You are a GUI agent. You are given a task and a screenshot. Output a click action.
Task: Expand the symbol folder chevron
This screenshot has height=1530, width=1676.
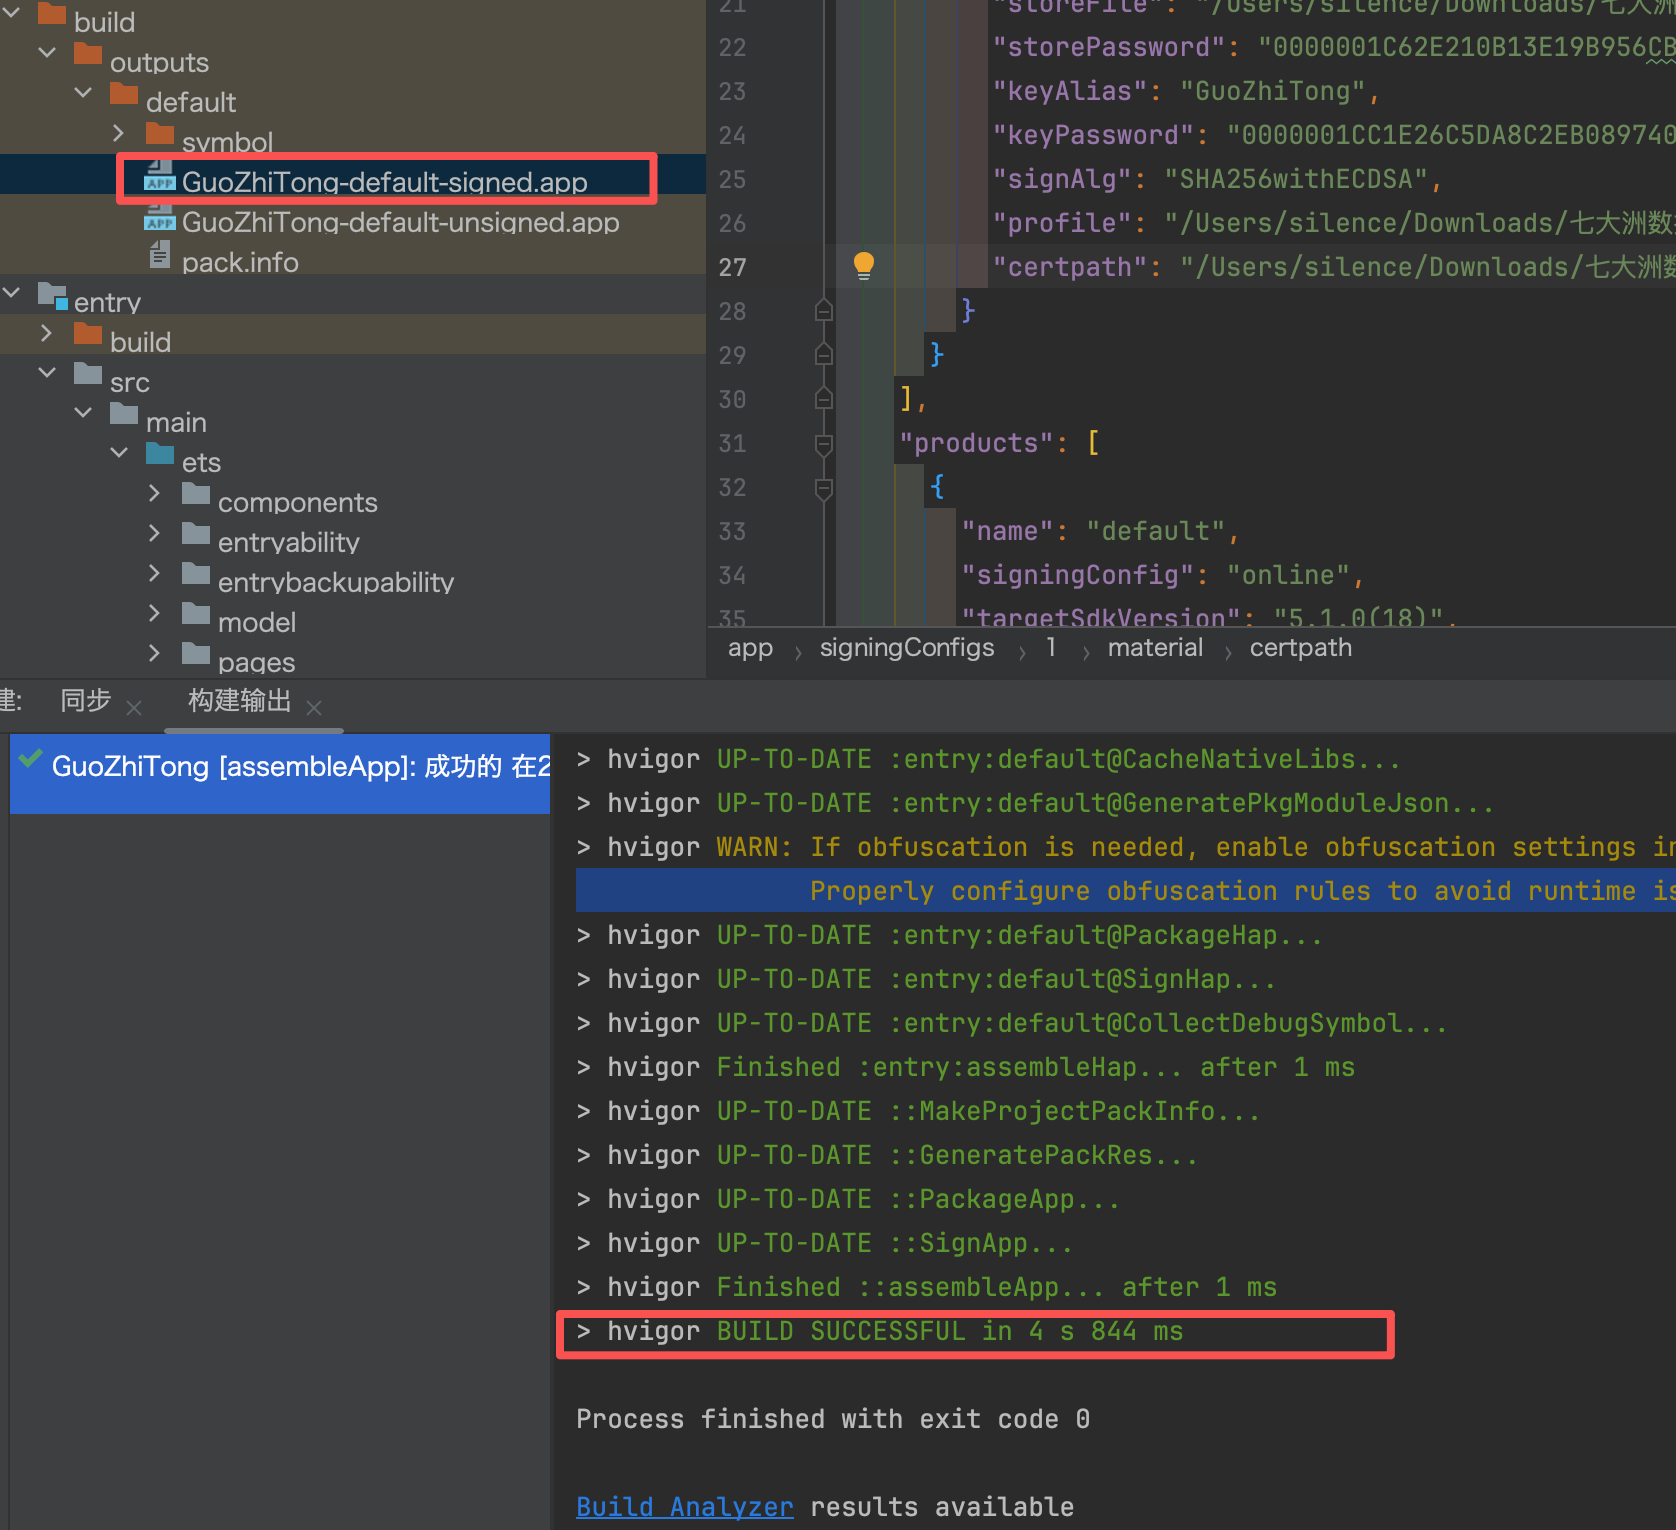tap(118, 132)
